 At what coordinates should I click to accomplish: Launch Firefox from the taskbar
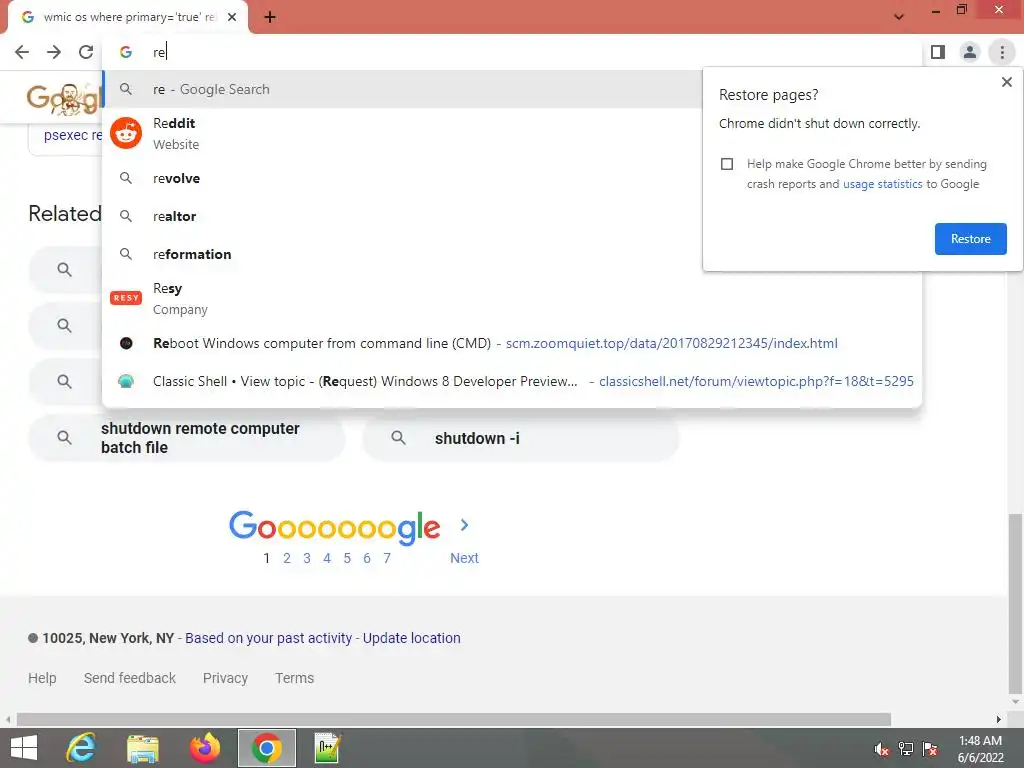click(x=204, y=748)
